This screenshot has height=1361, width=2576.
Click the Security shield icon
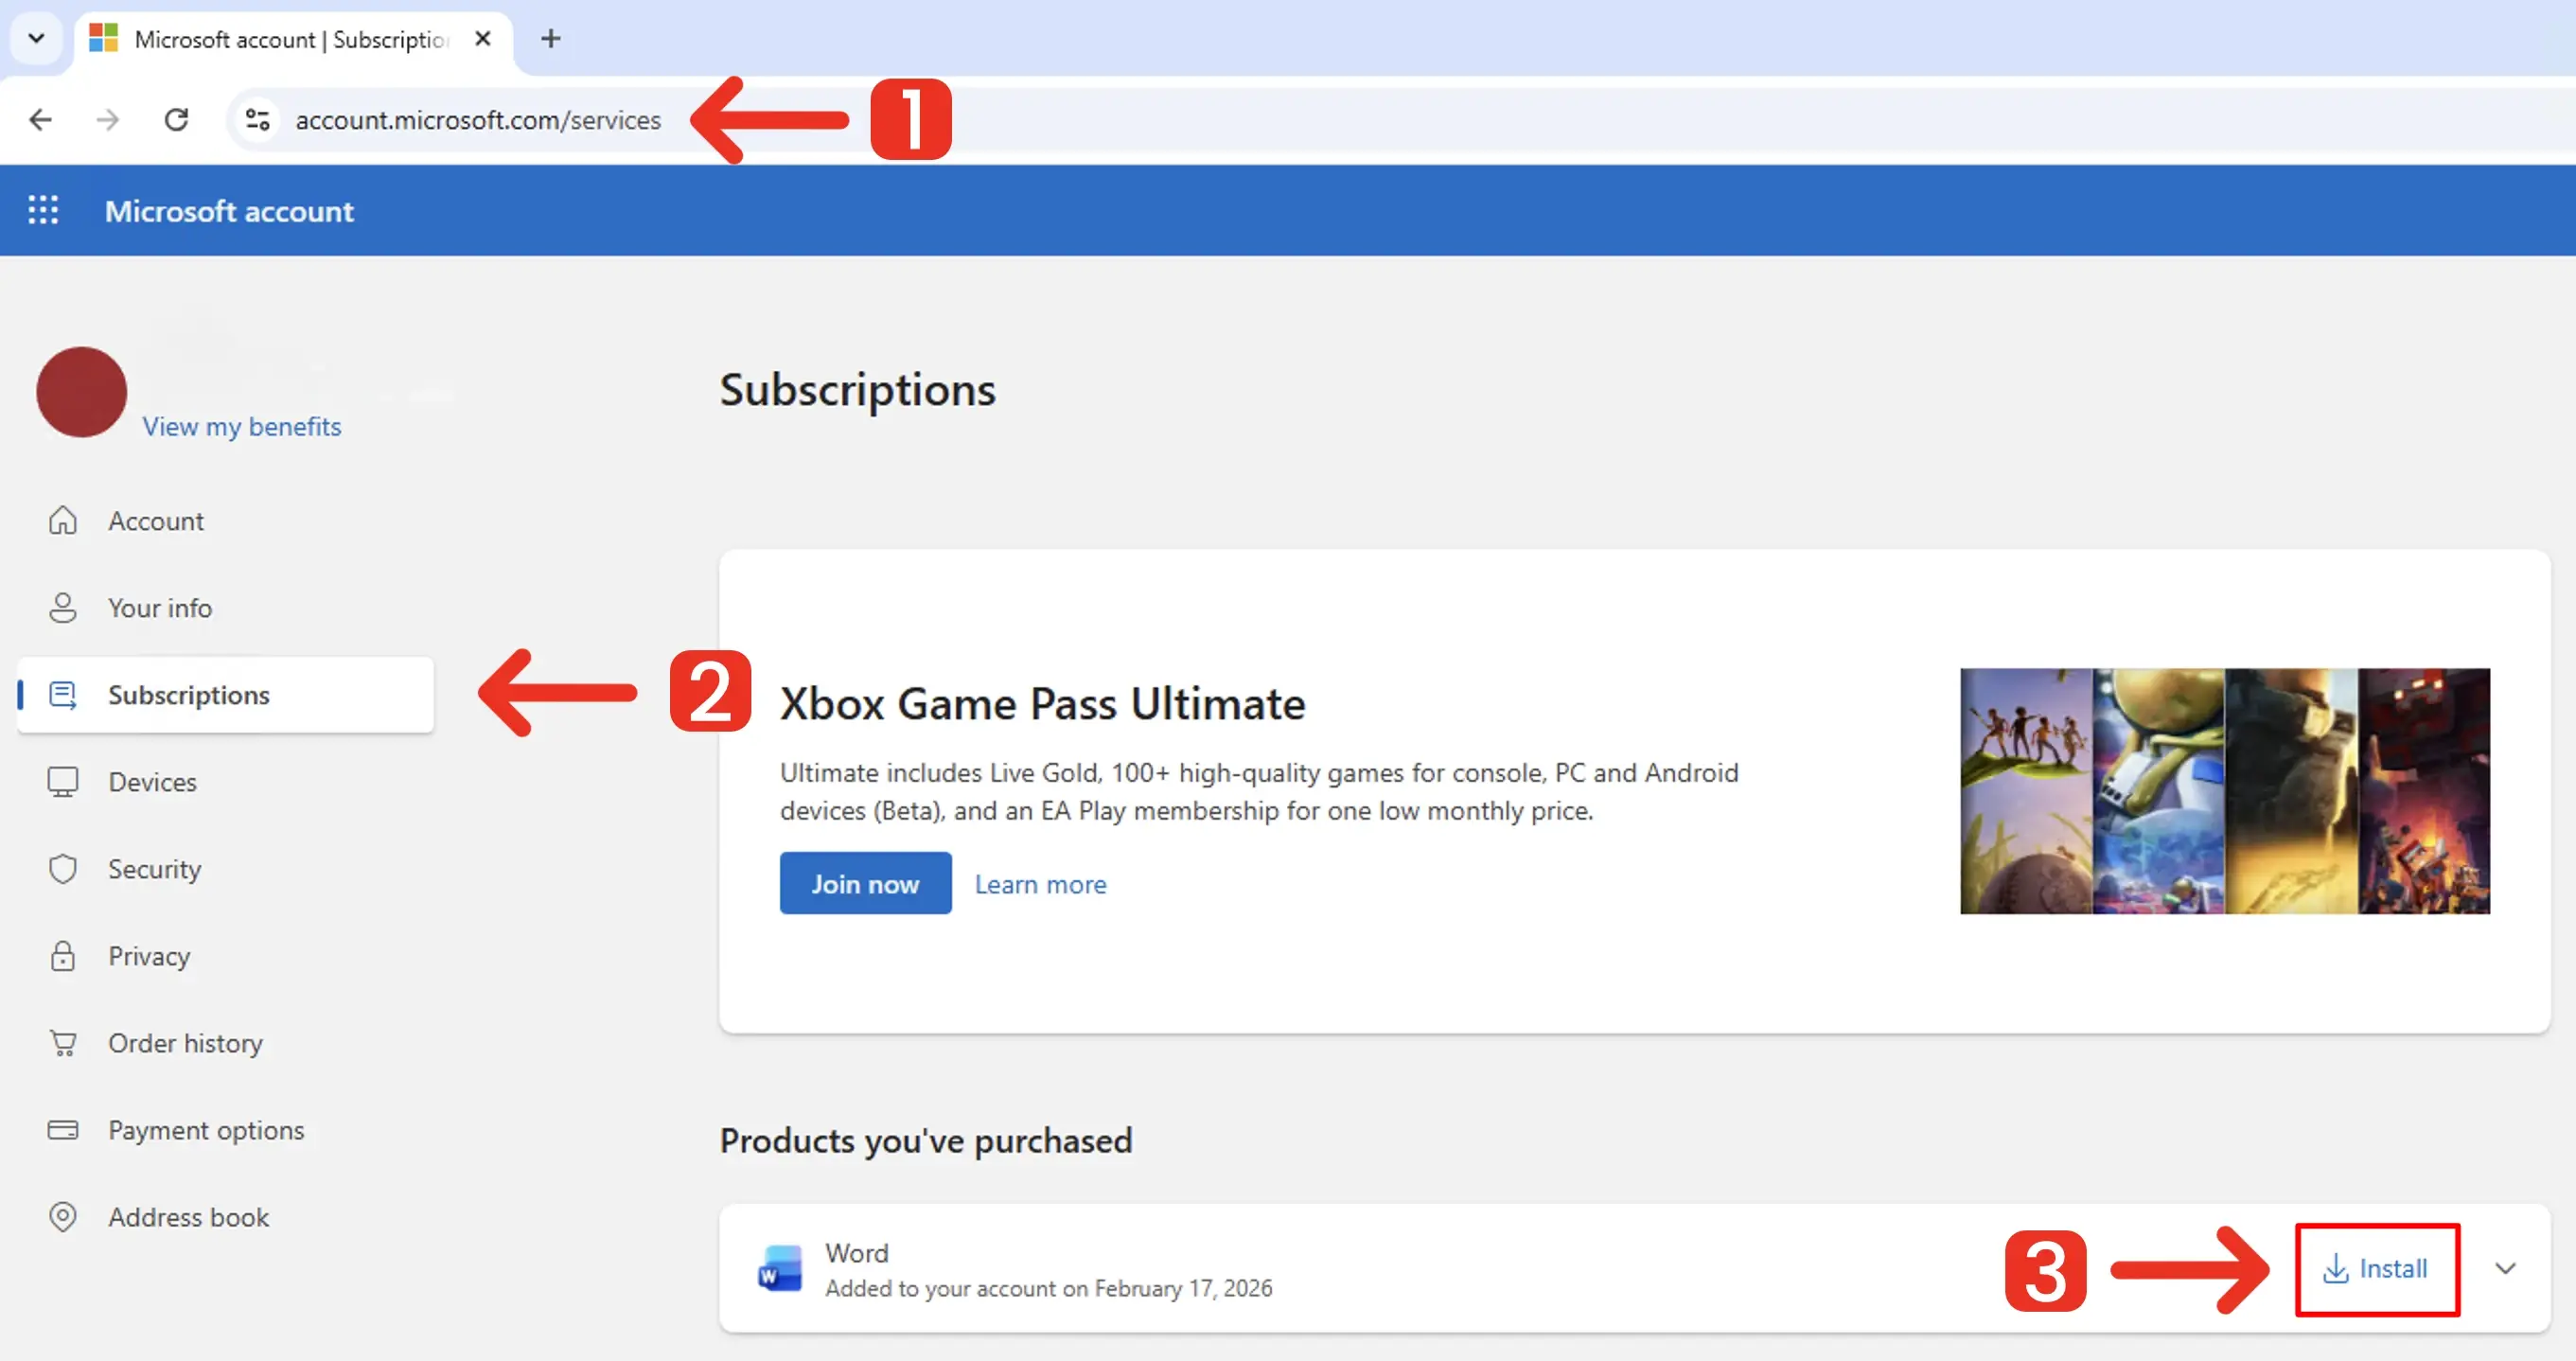coord(63,868)
